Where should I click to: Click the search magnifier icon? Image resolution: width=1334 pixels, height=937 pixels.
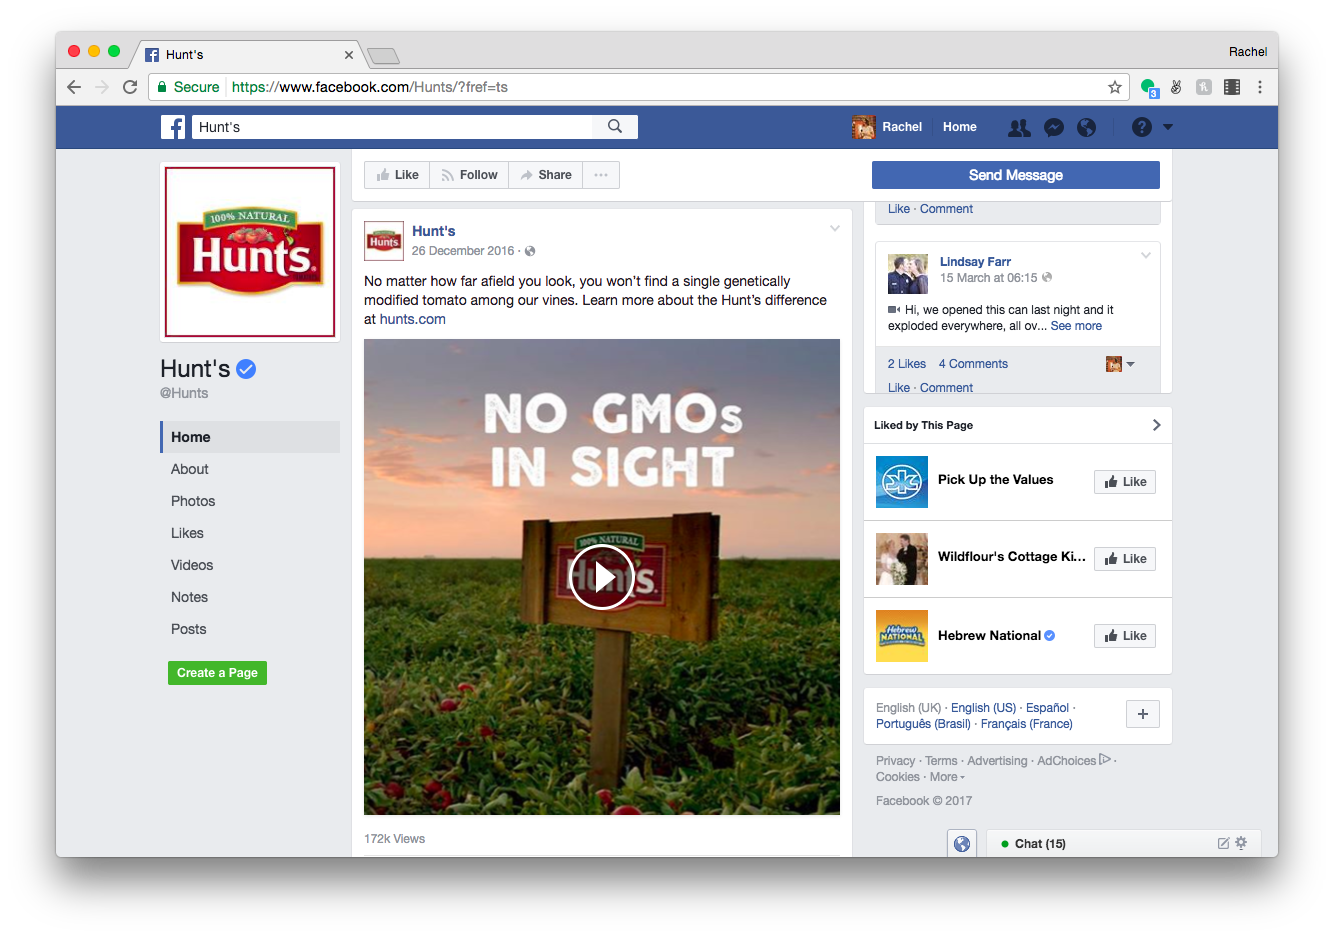(615, 126)
